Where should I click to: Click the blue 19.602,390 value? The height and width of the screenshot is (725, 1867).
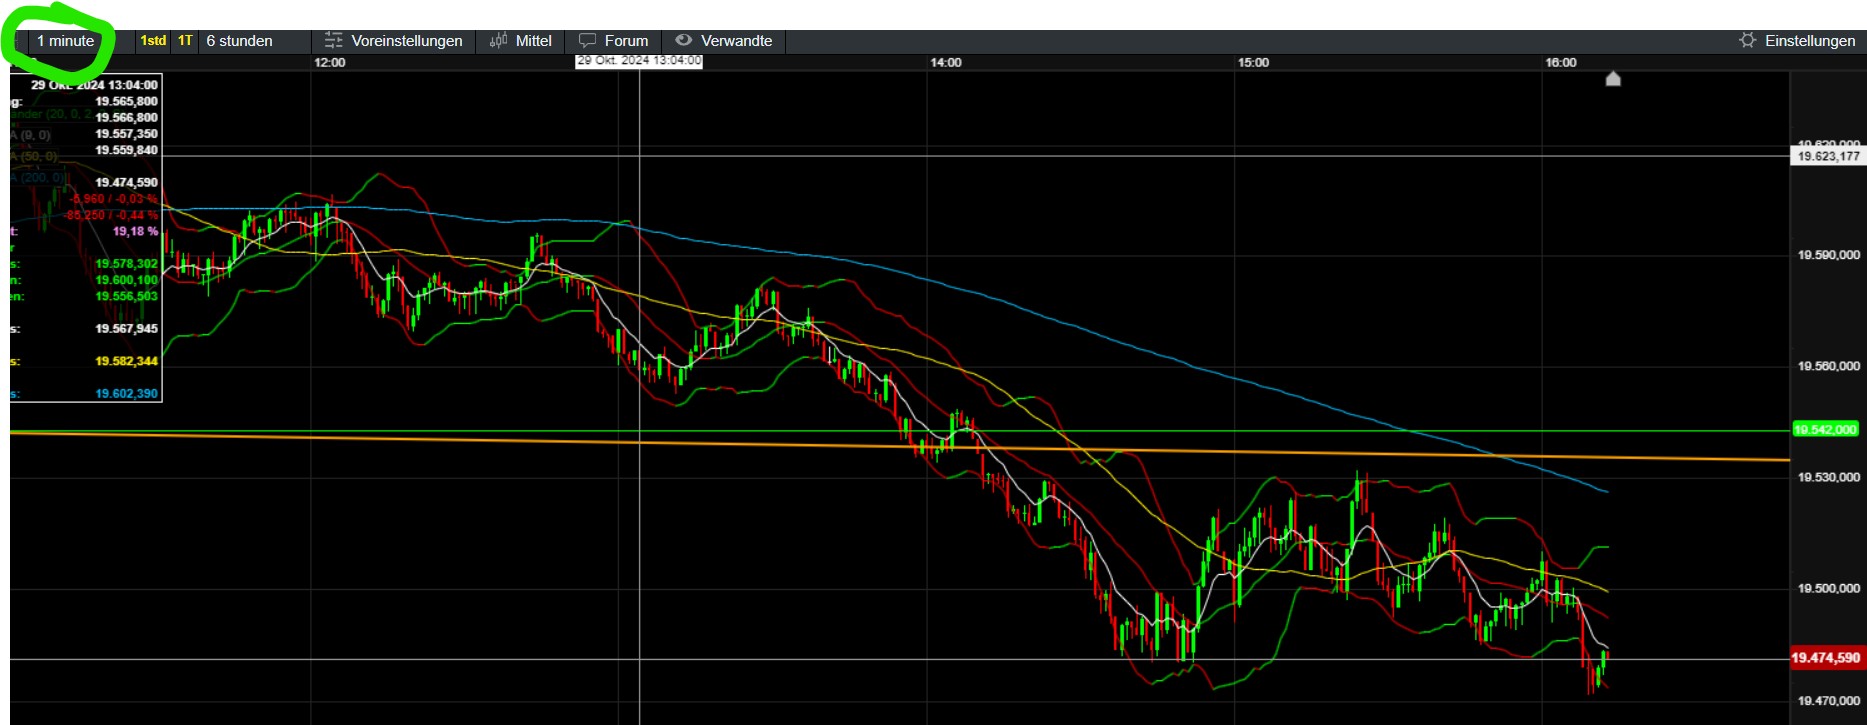tap(126, 393)
